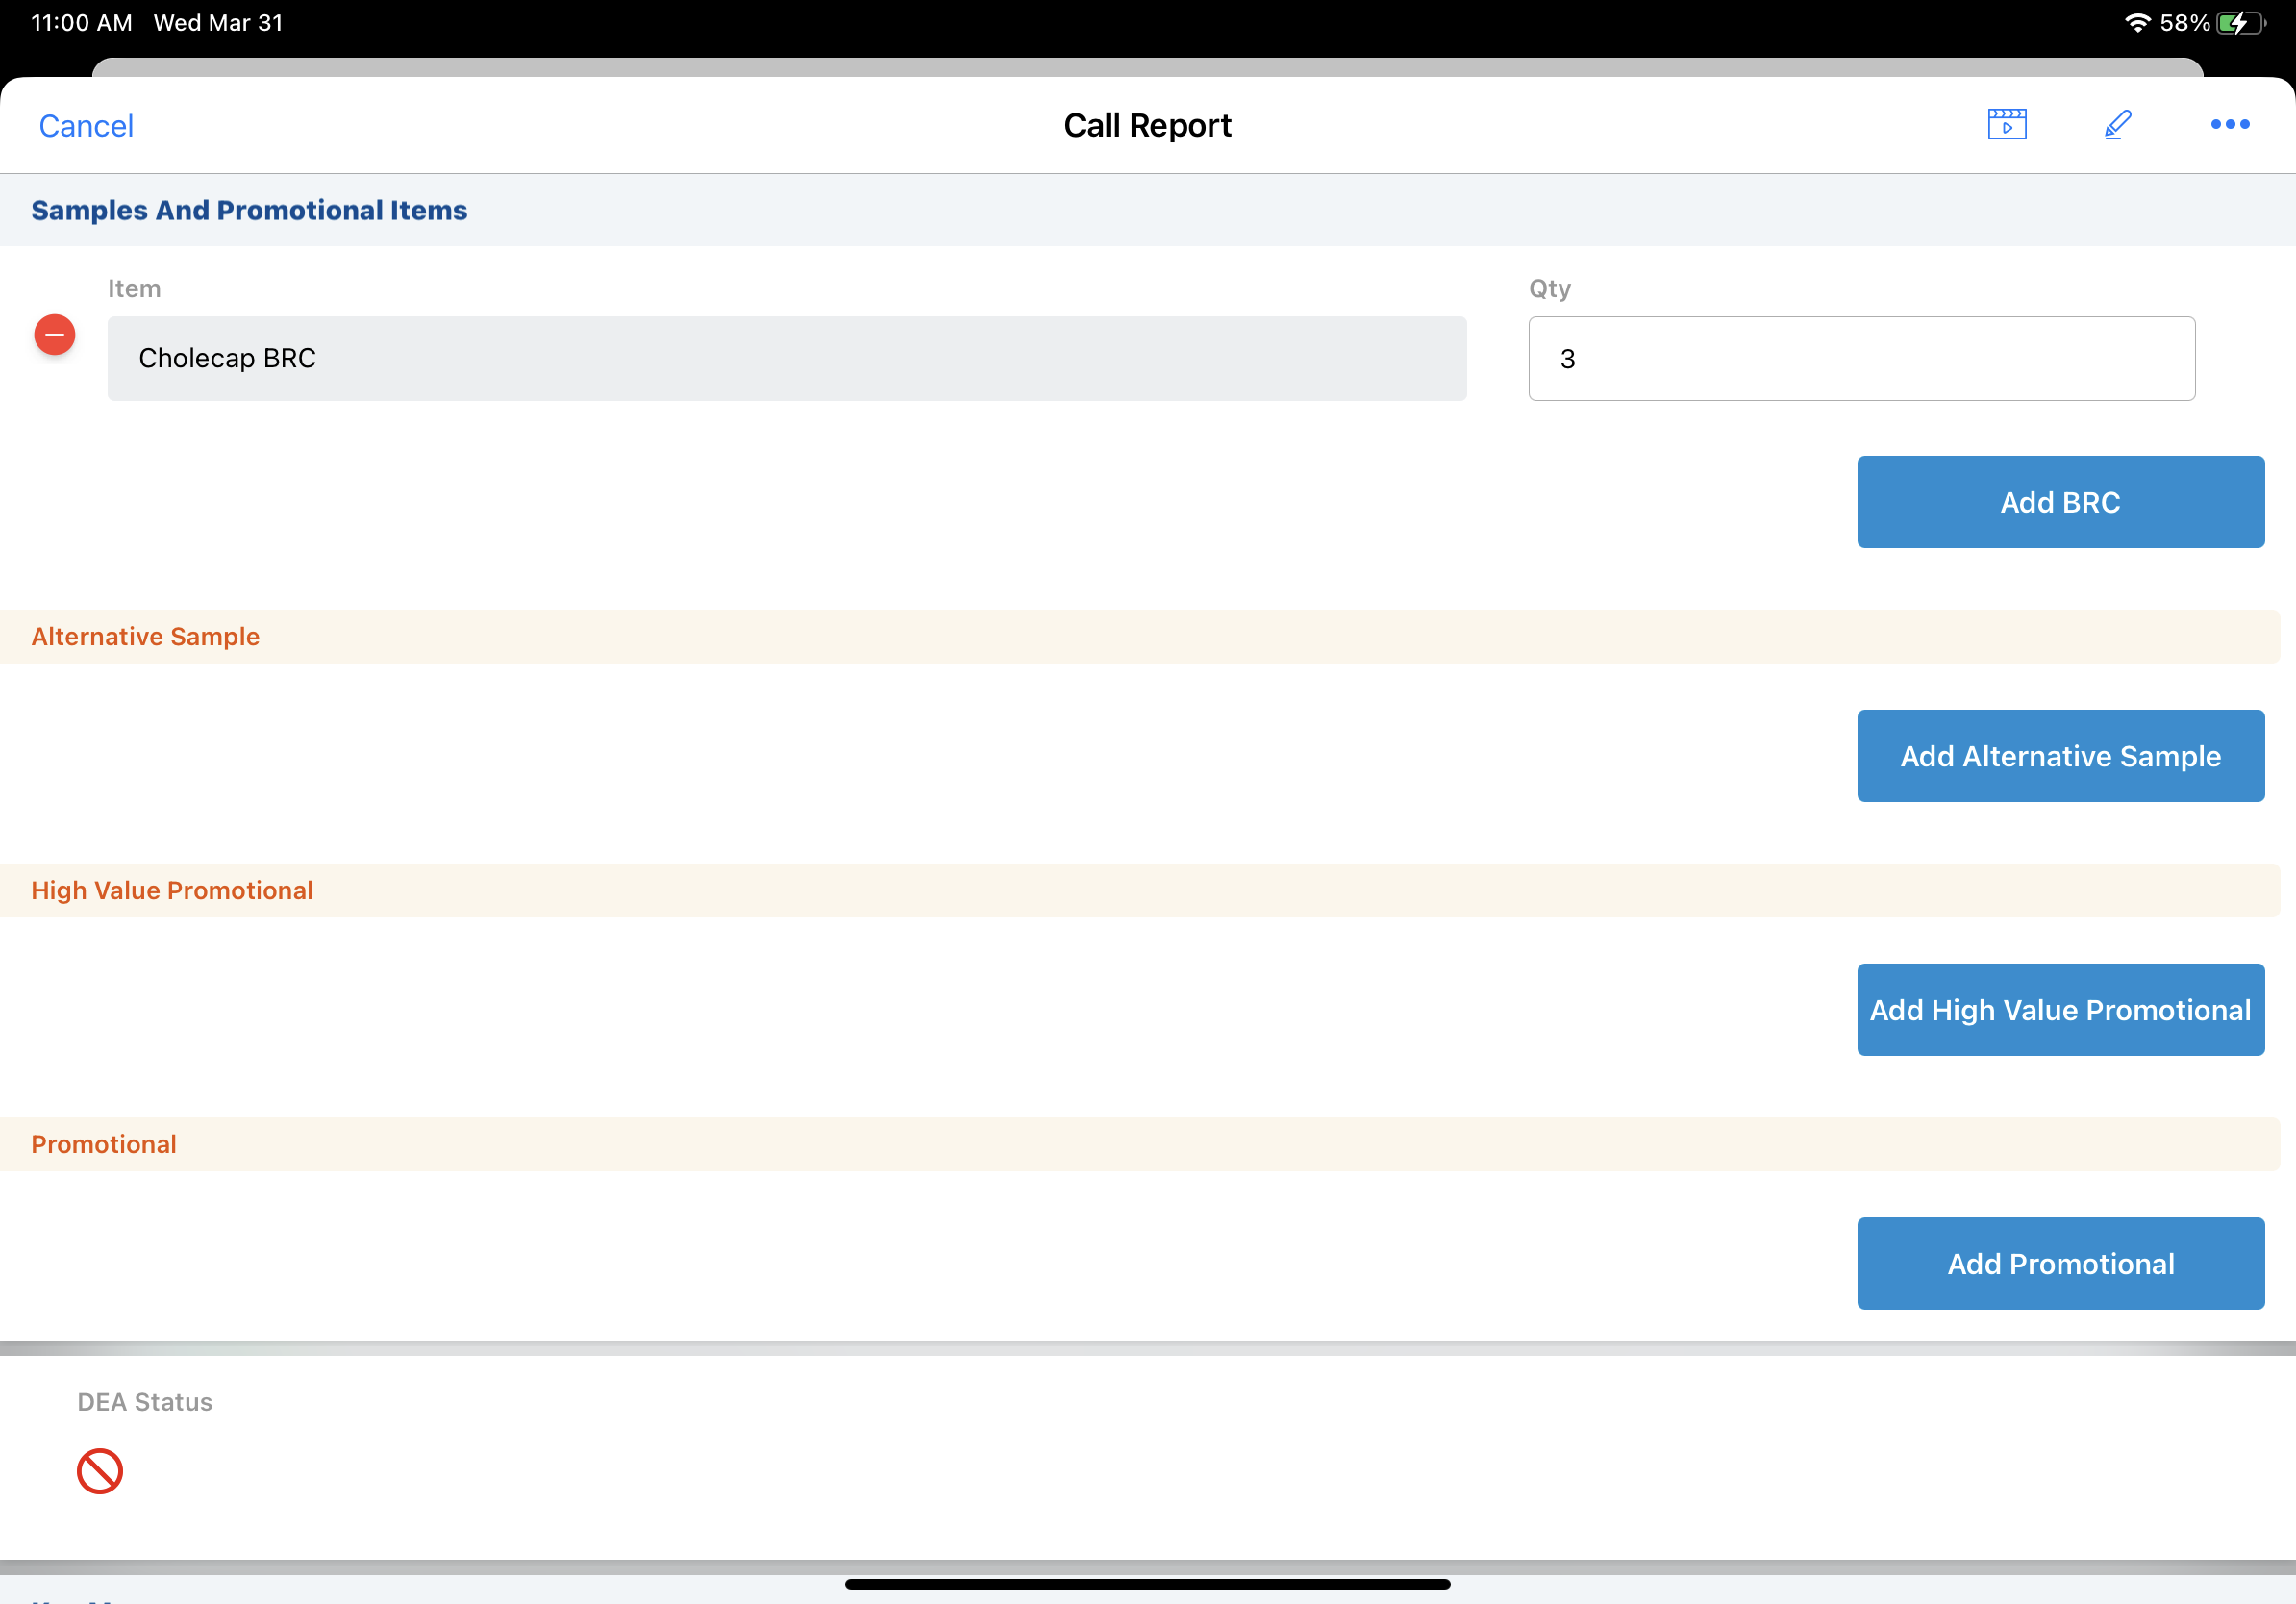Image resolution: width=2296 pixels, height=1604 pixels.
Task: Tap the Wi-Fi status icon
Action: point(2137,23)
